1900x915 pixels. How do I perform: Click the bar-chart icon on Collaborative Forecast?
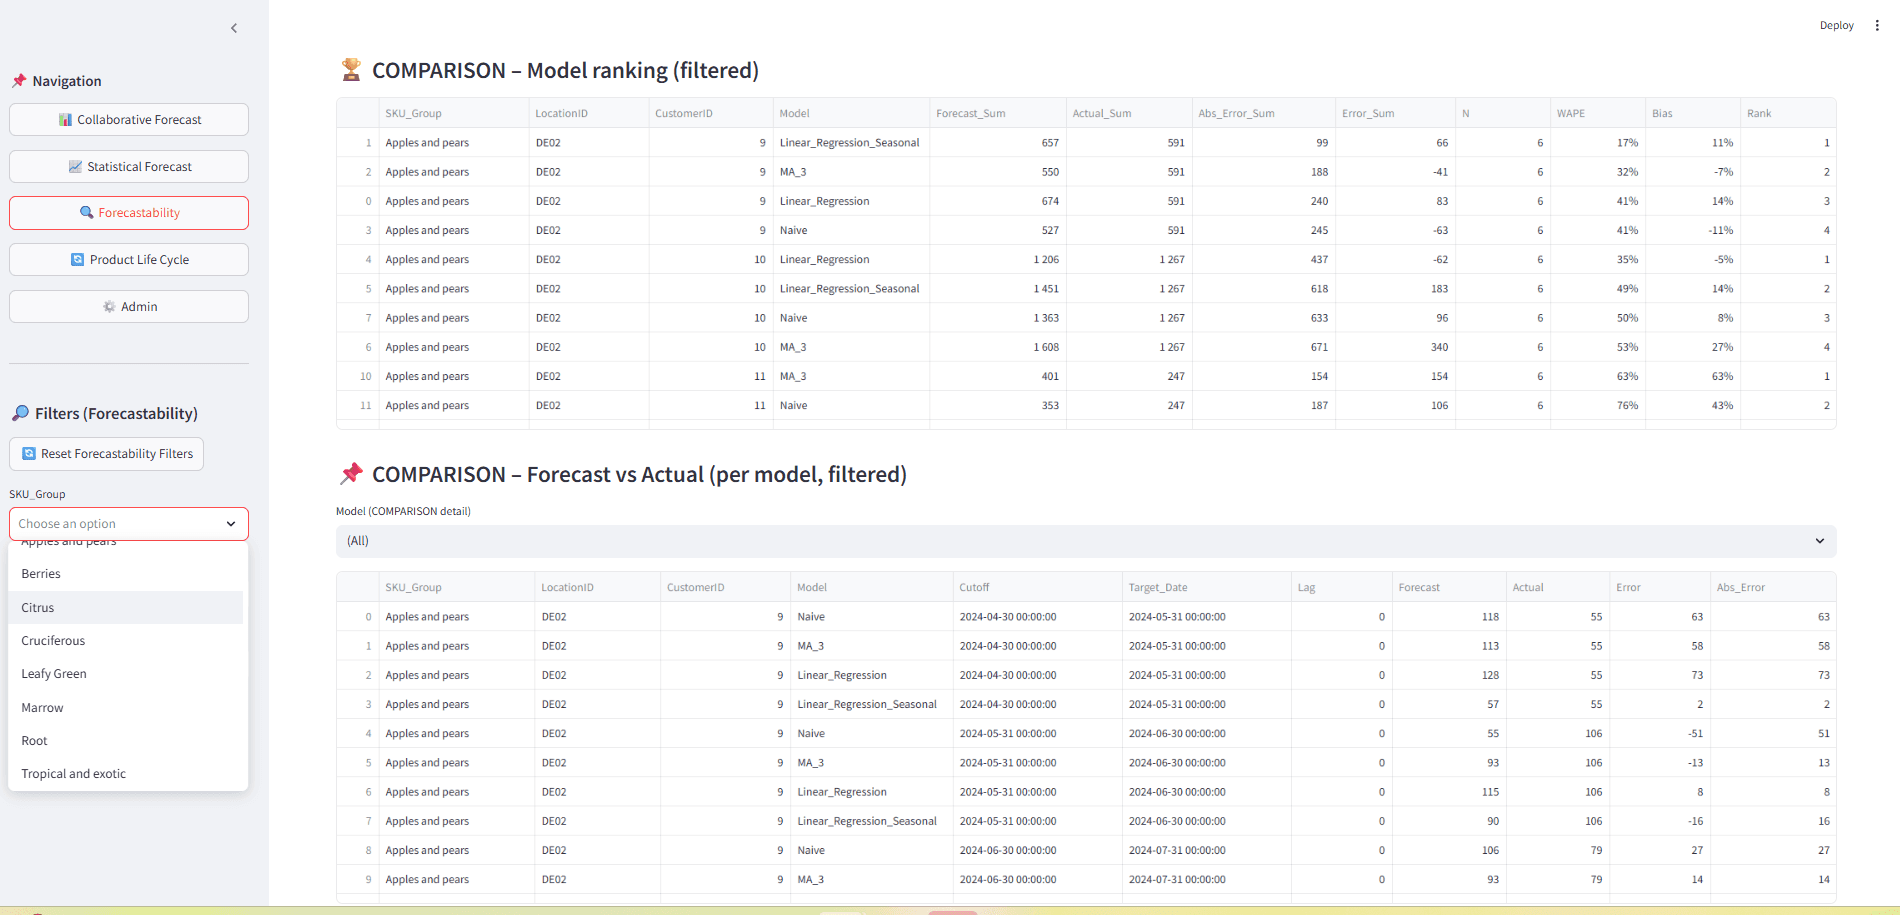coord(65,119)
